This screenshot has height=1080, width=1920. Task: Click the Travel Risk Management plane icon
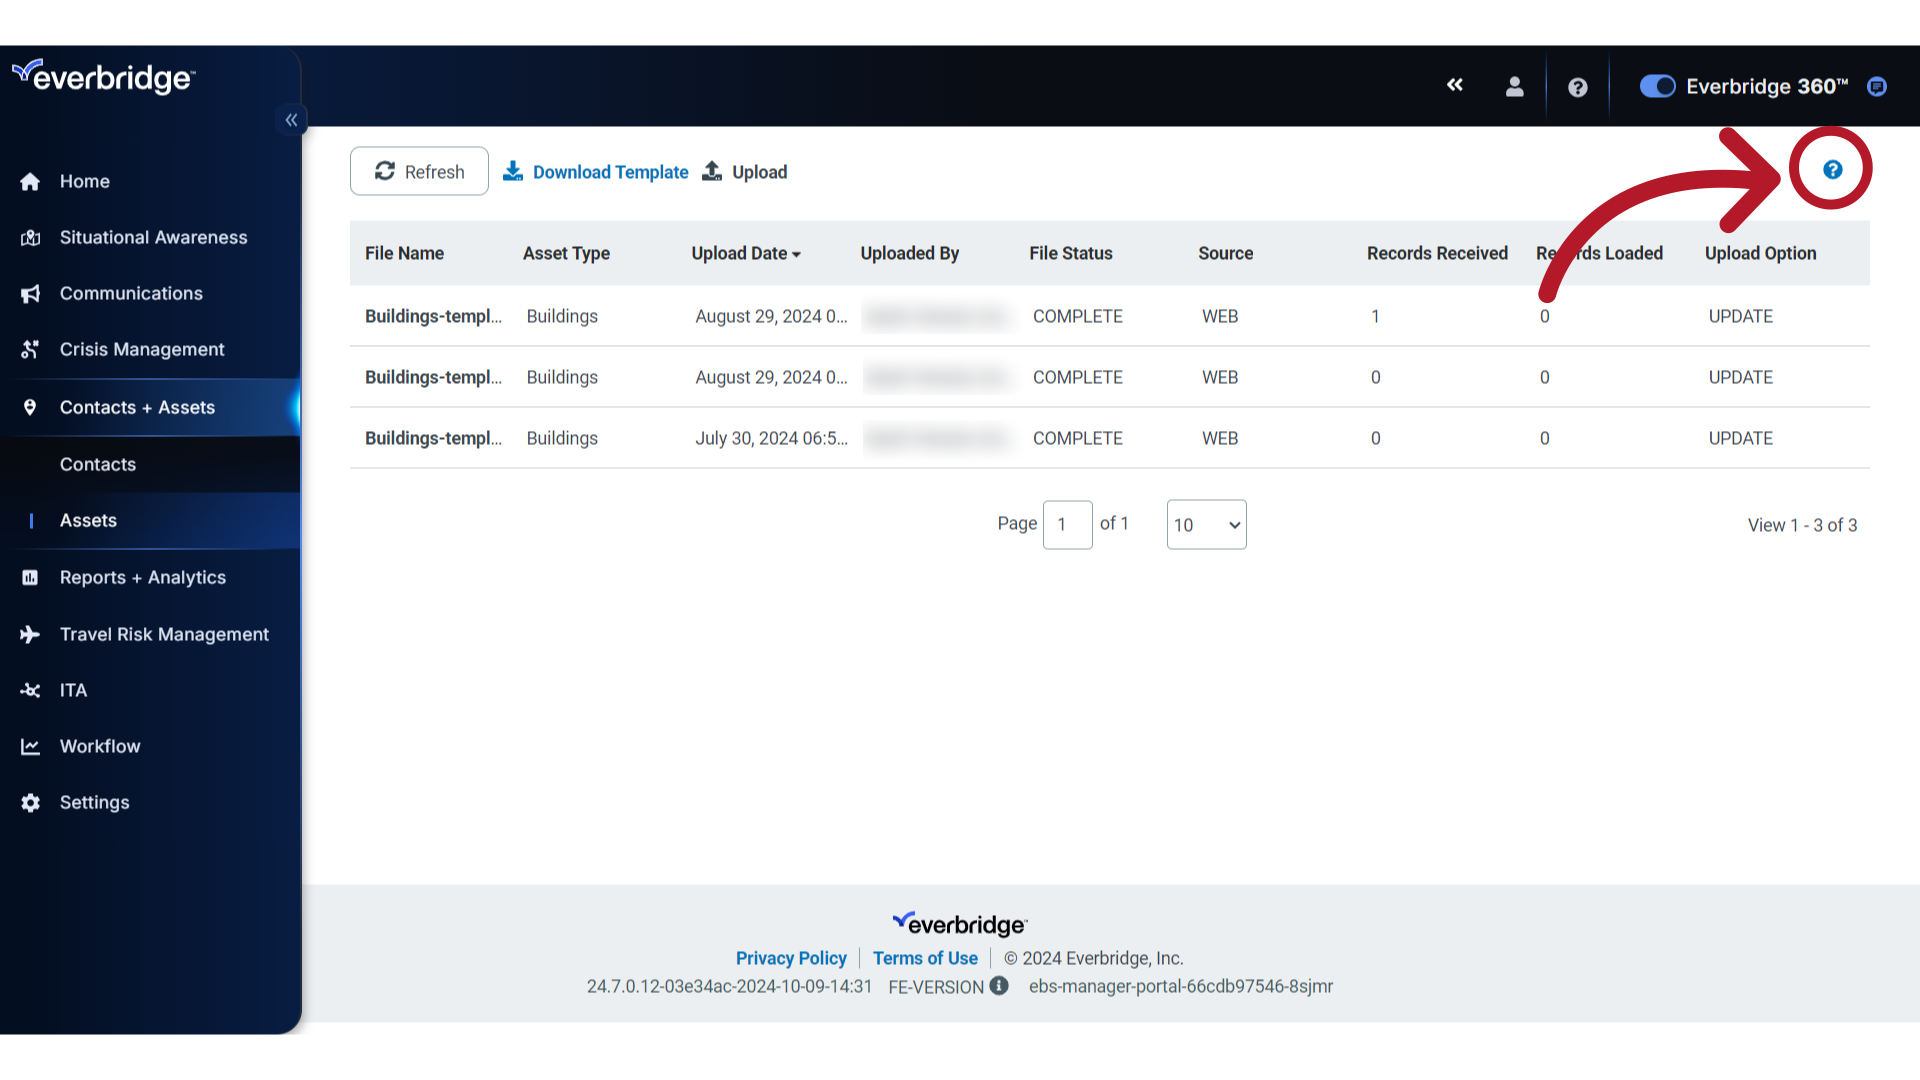(x=30, y=635)
